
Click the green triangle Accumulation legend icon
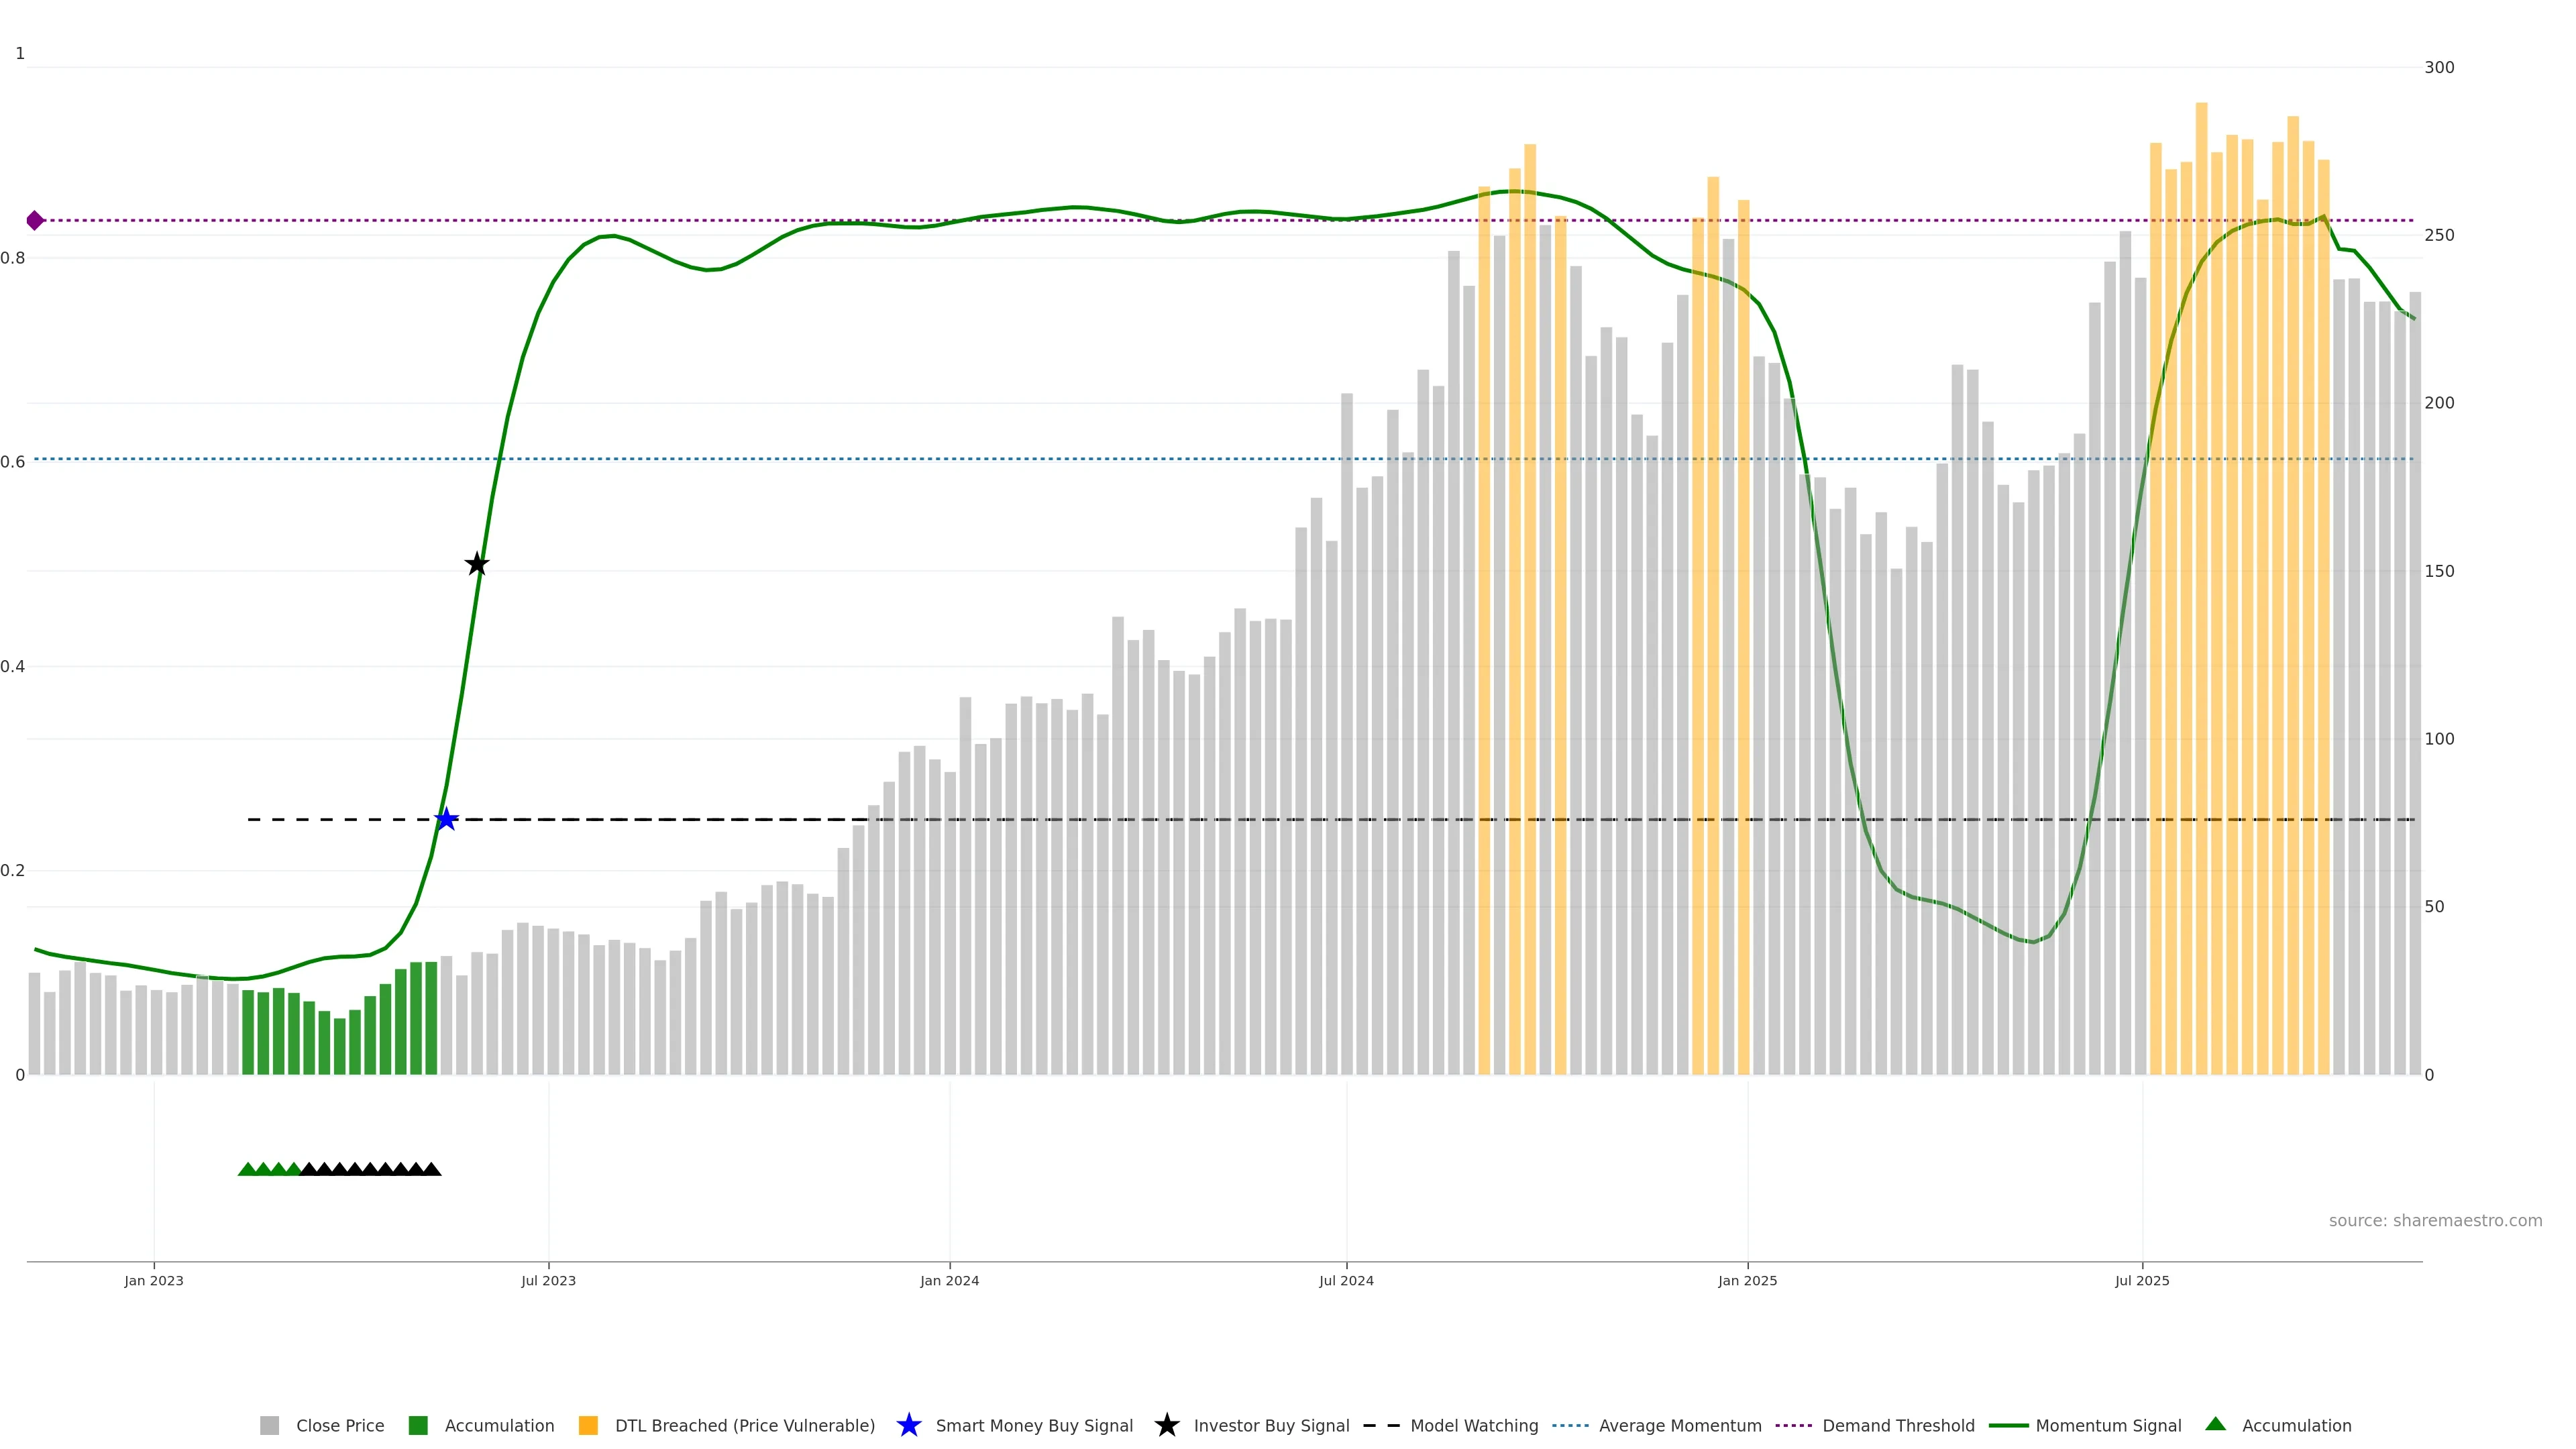click(x=2215, y=1424)
